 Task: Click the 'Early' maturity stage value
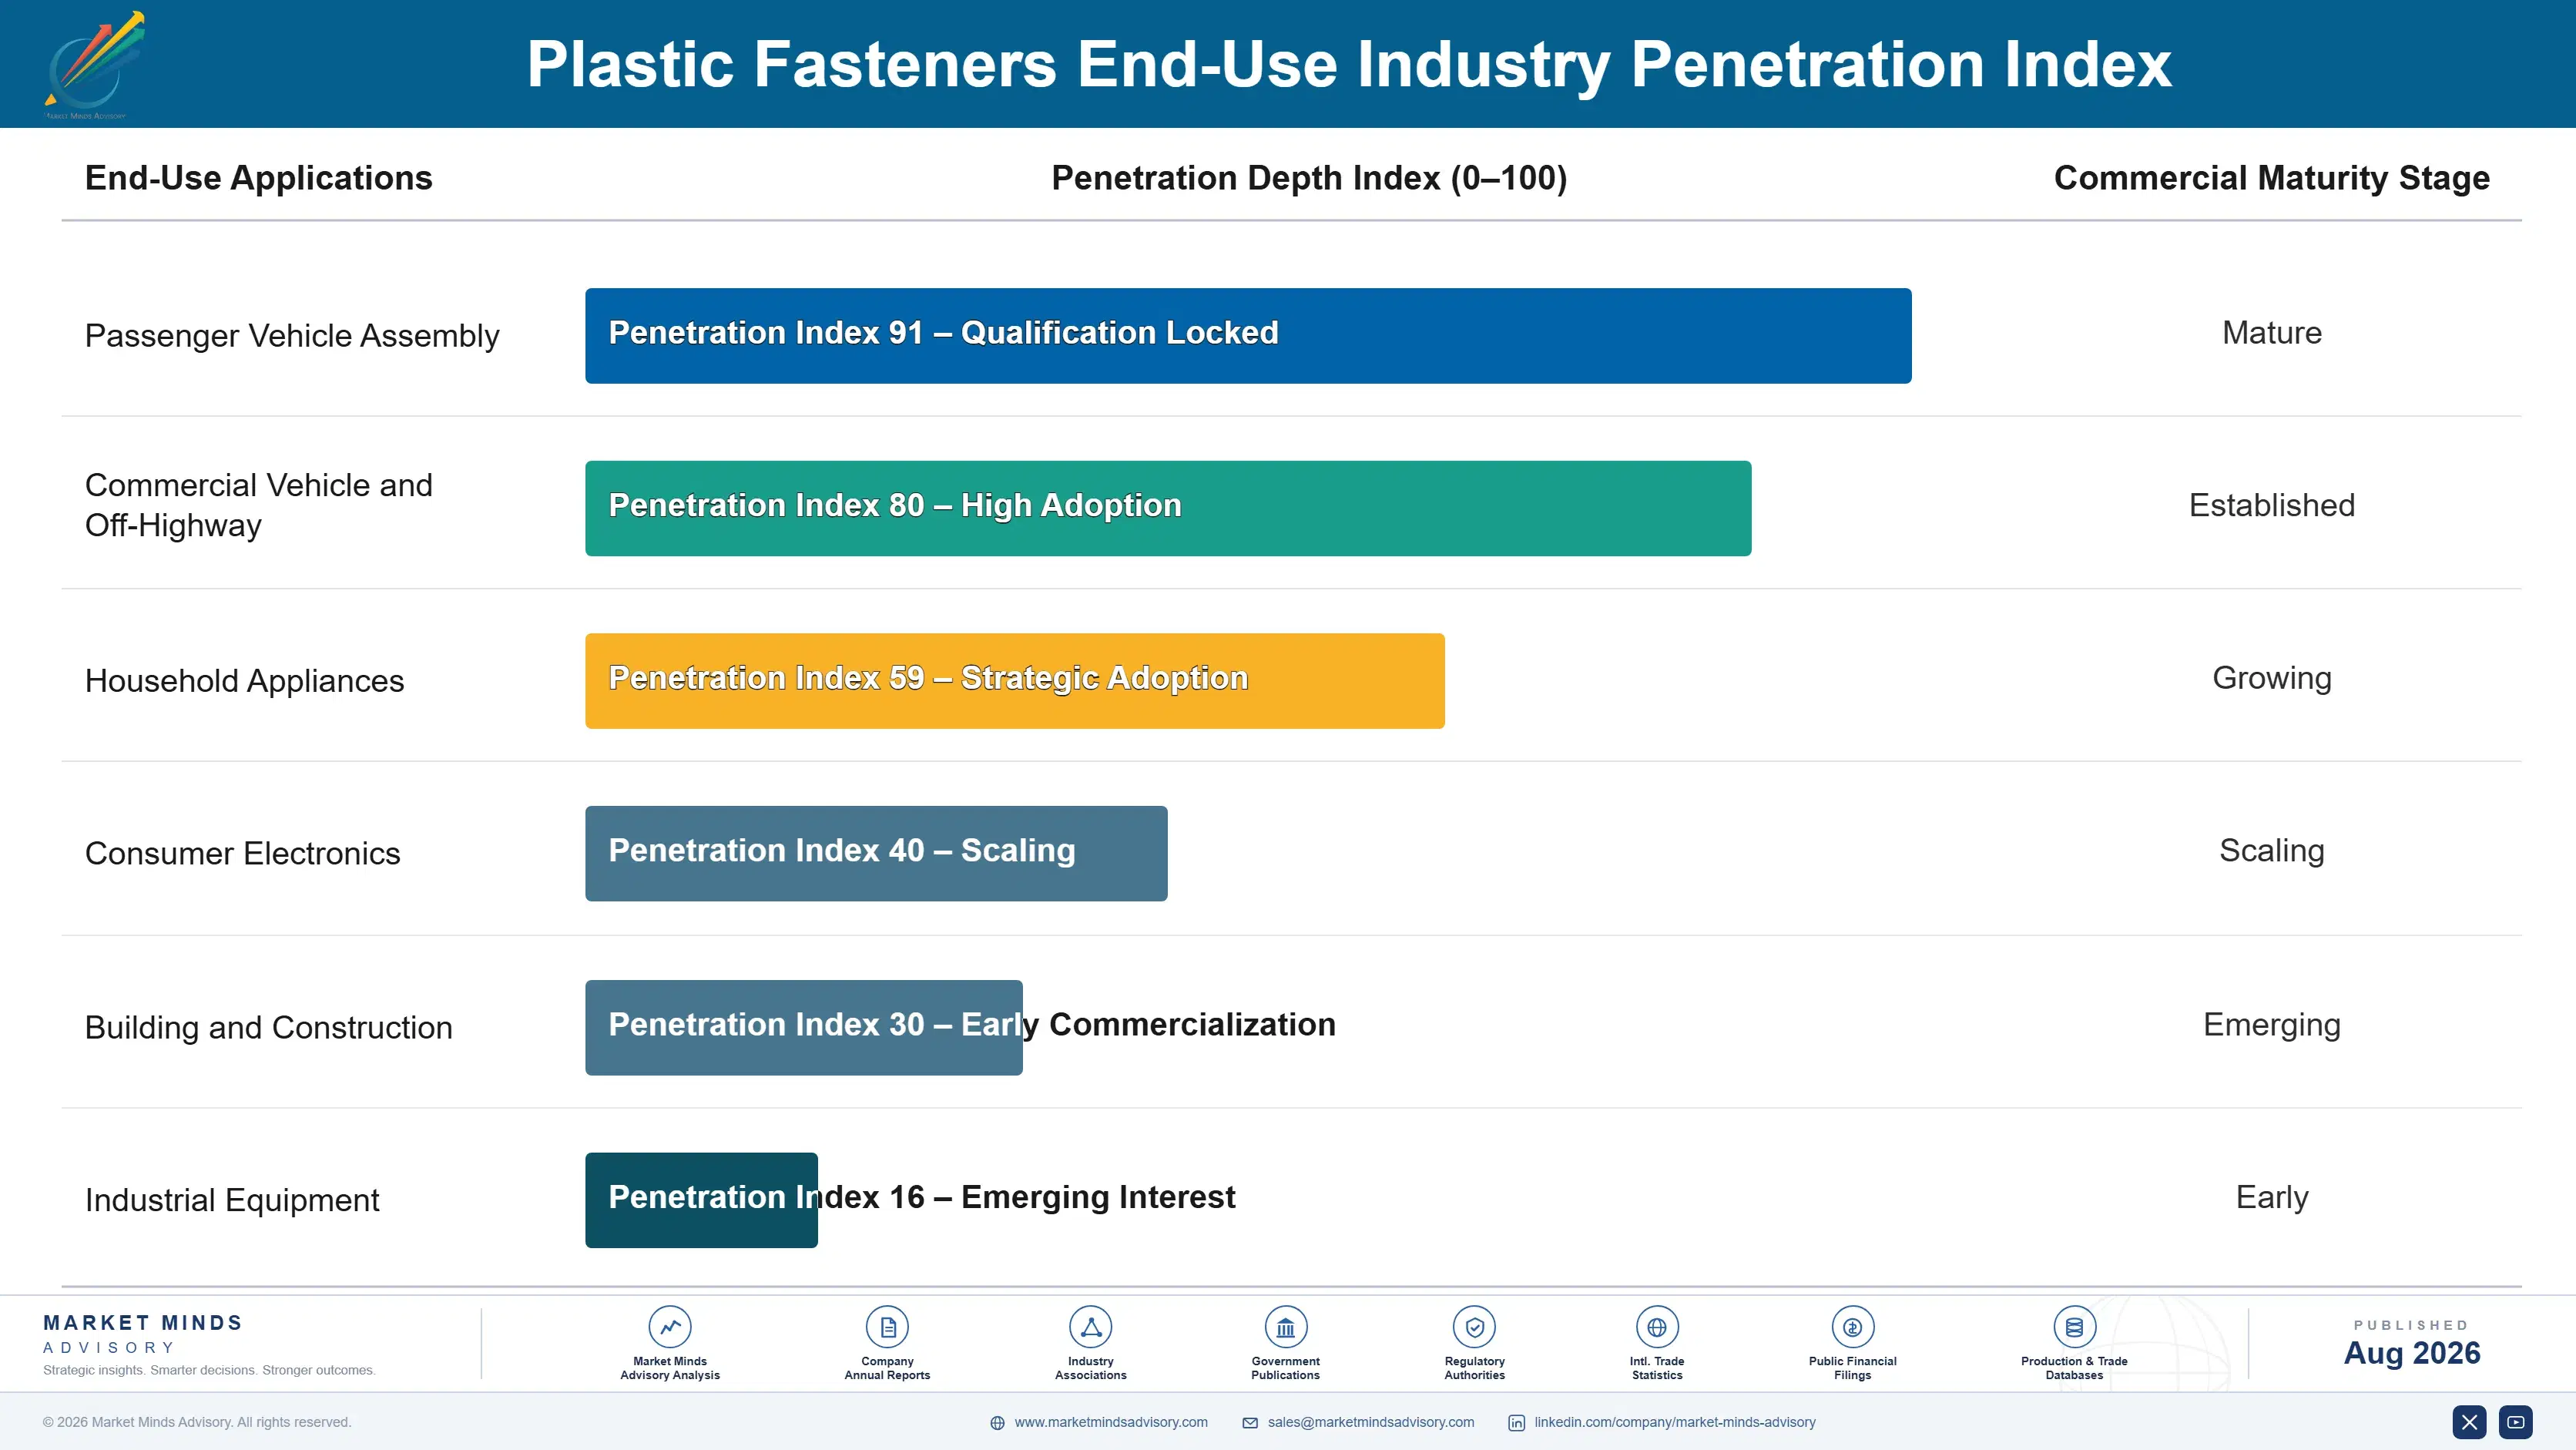pos(2272,1198)
